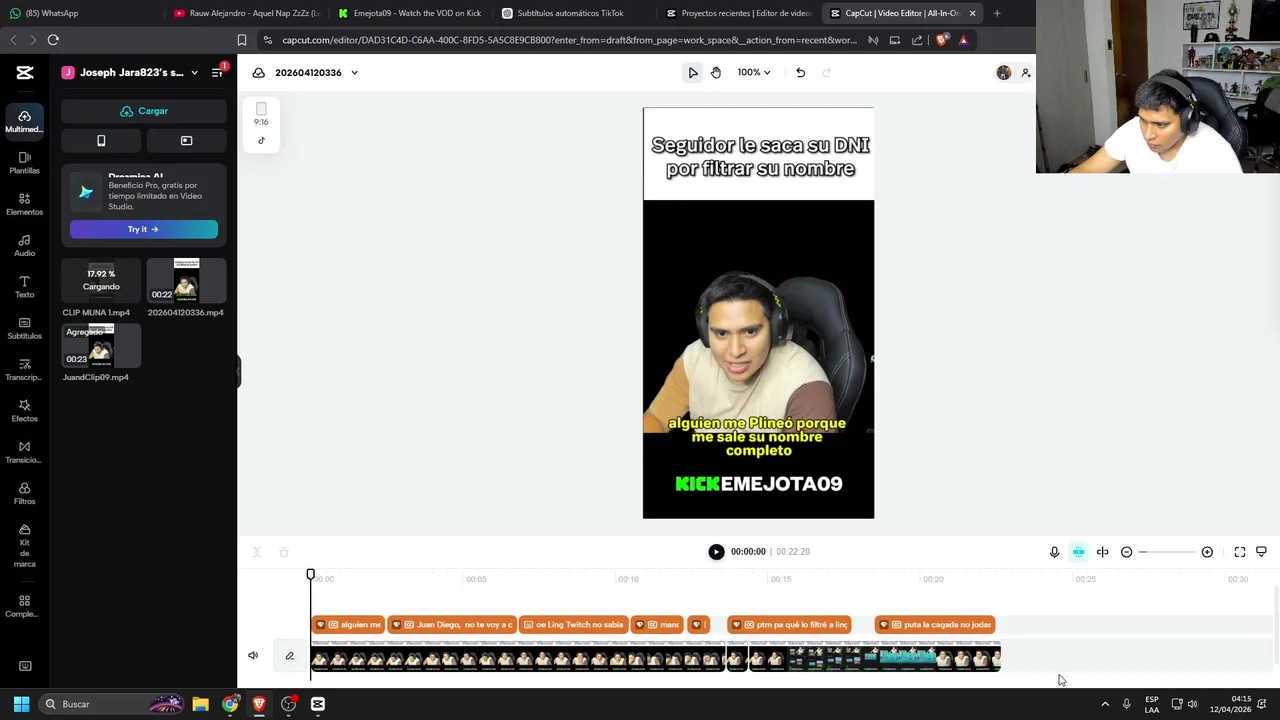Open the Filtros panel
This screenshot has height=720, width=1280.
(24, 494)
